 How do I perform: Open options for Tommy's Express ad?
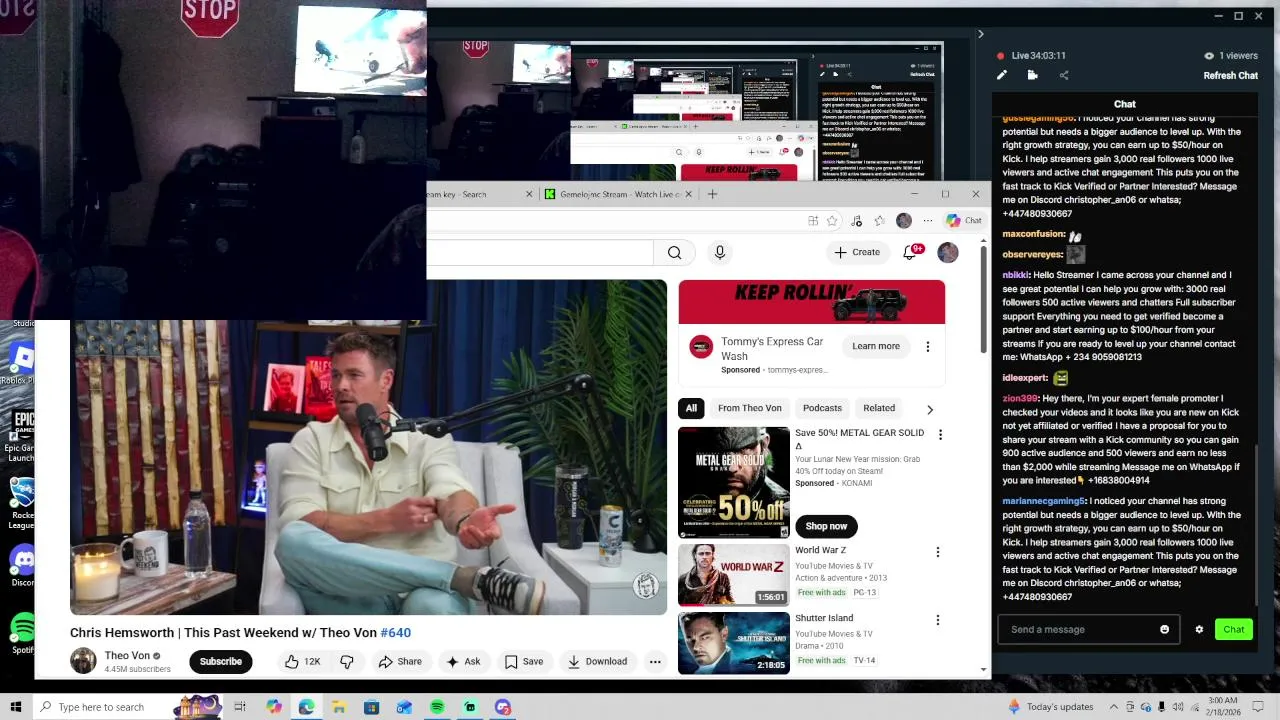pos(927,346)
